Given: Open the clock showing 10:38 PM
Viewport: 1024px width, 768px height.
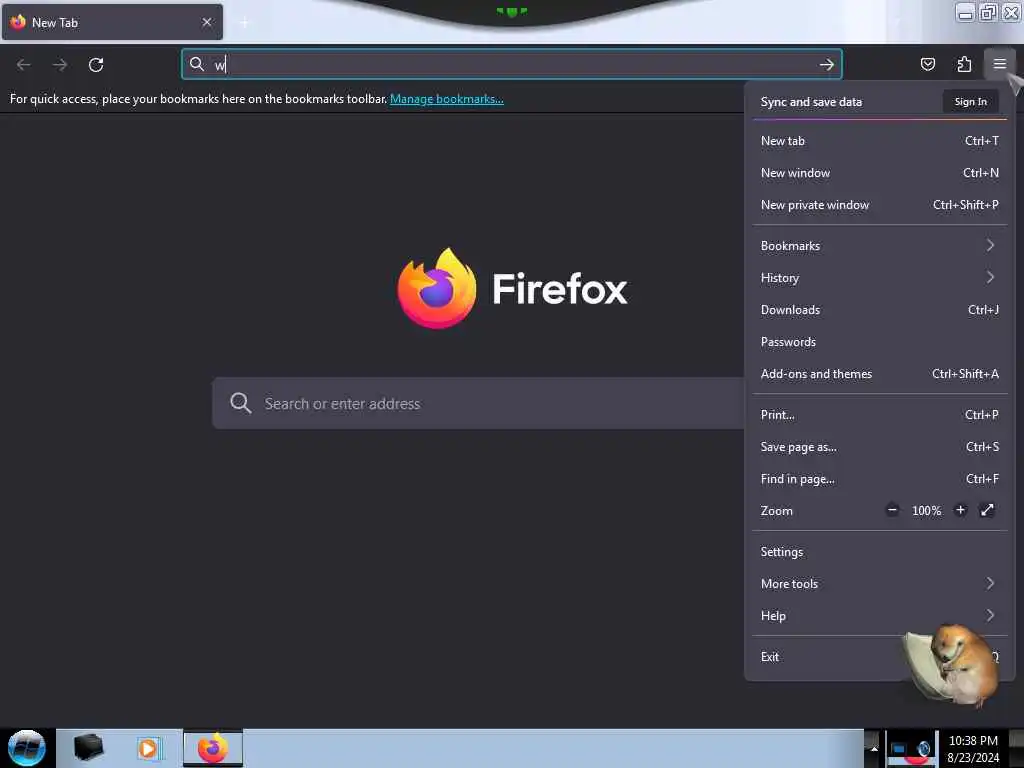Looking at the screenshot, I should [x=973, y=749].
